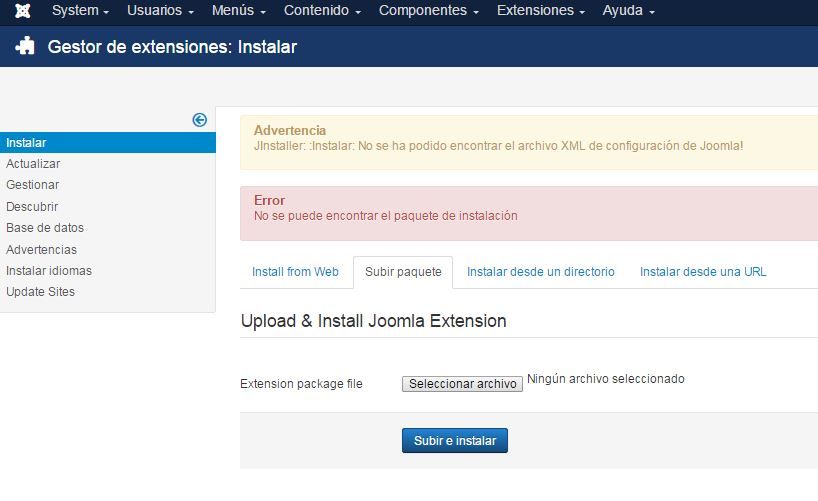This screenshot has height=501, width=818.
Task: Open the Componentes menu
Action: click(429, 10)
